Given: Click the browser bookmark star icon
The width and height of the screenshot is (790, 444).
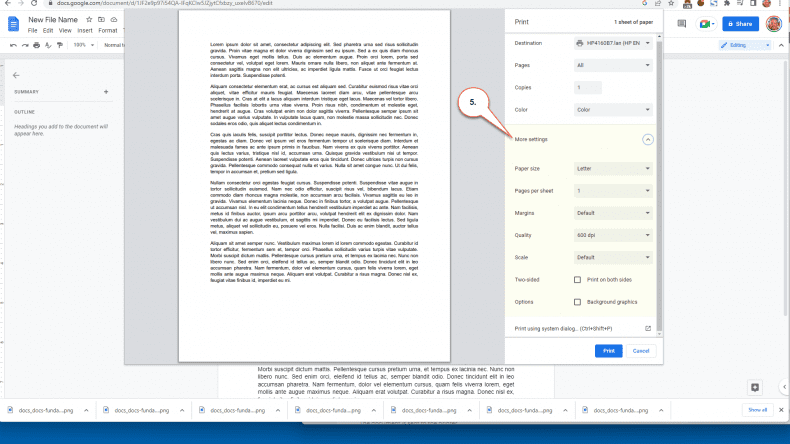Looking at the screenshot, I should coord(671,4).
